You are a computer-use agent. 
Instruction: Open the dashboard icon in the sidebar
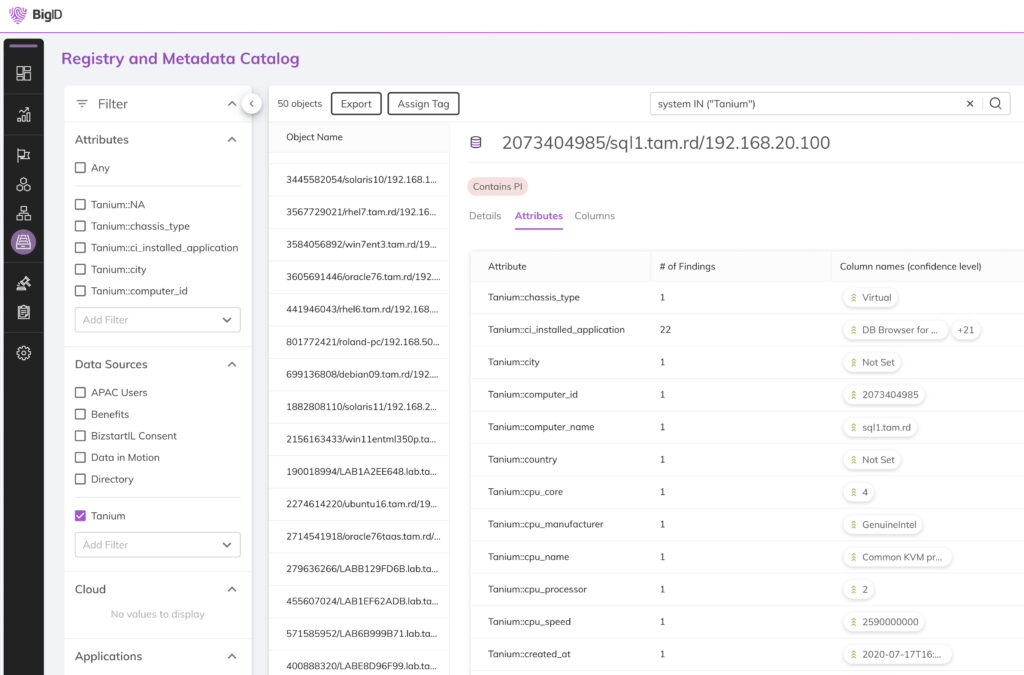(x=24, y=73)
